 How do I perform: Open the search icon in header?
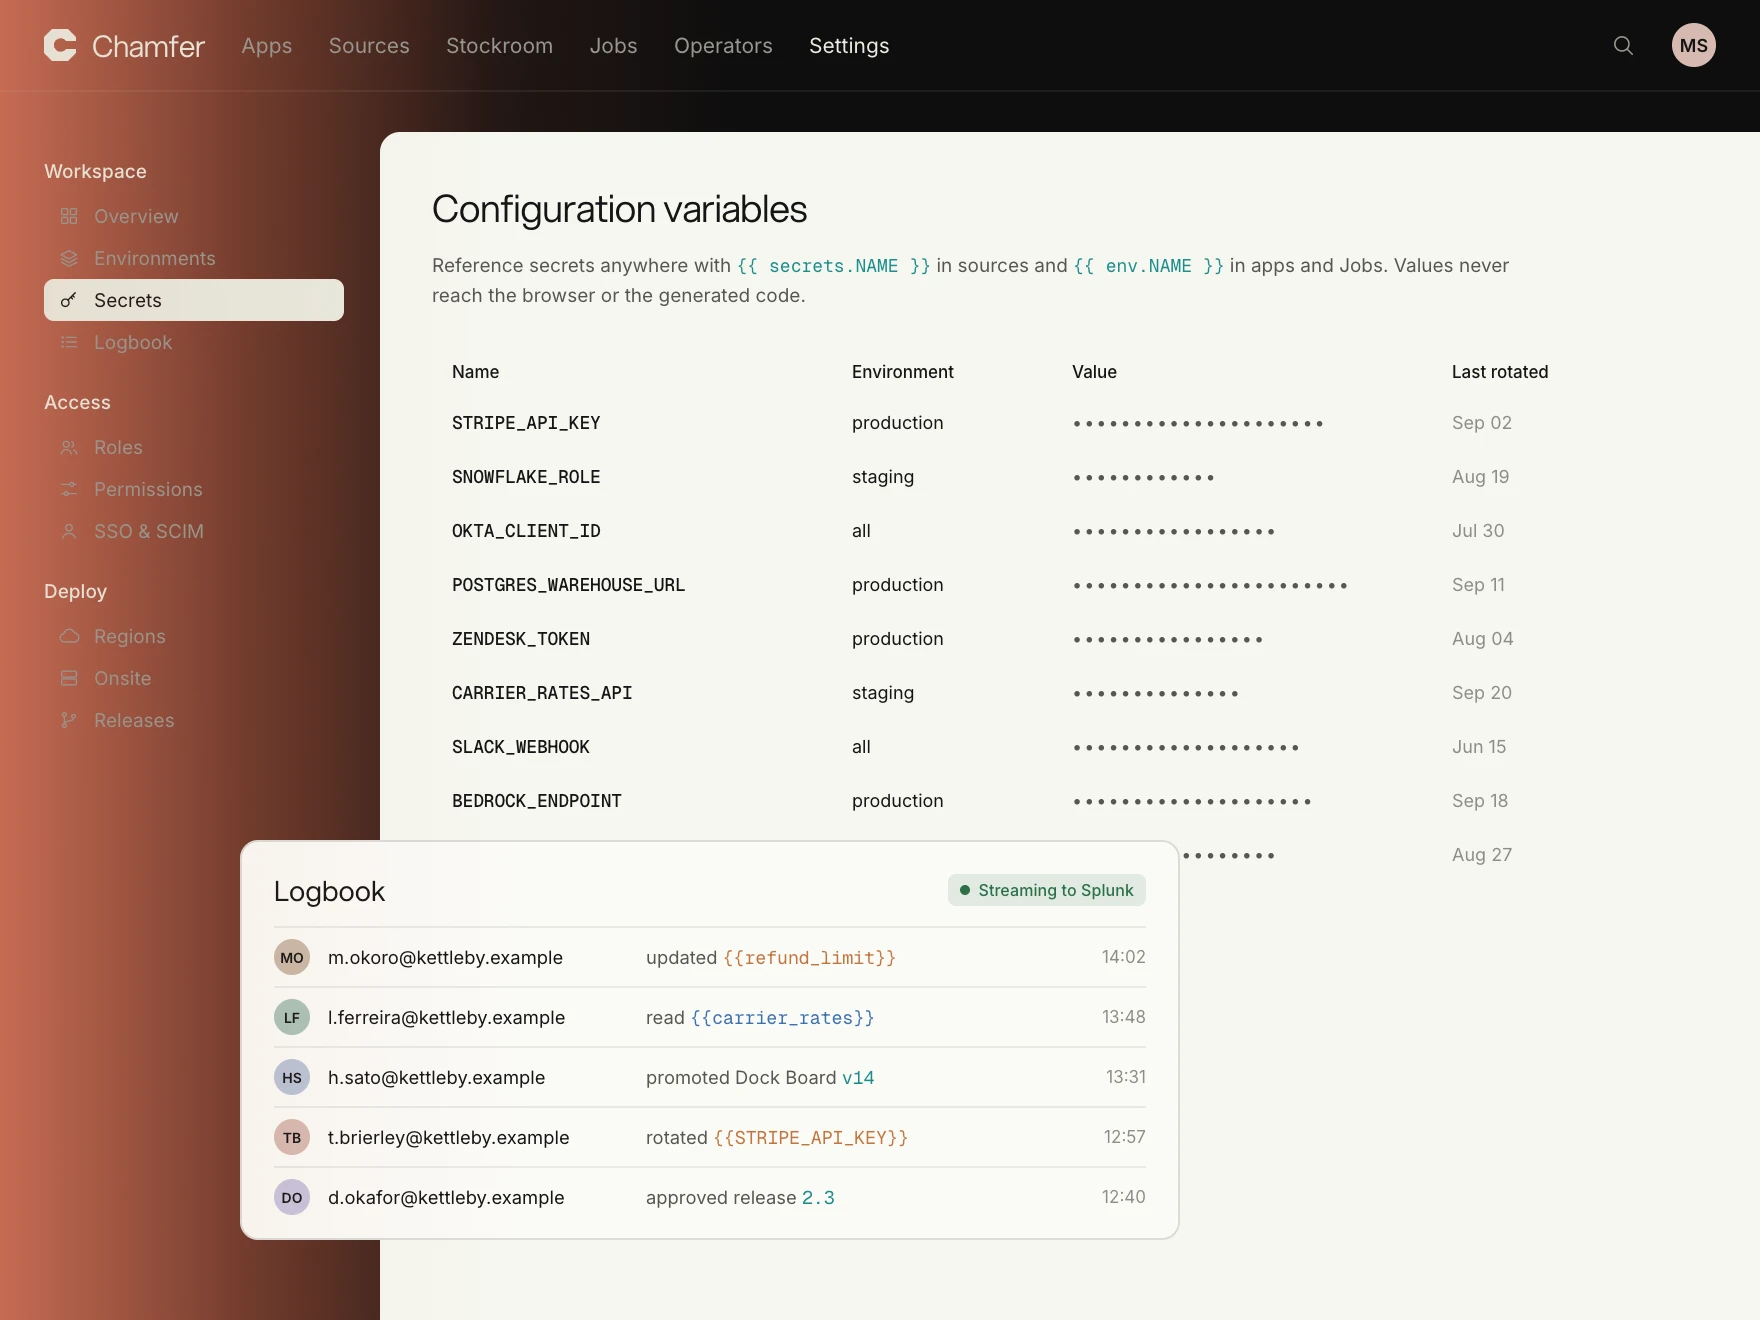pyautogui.click(x=1623, y=45)
